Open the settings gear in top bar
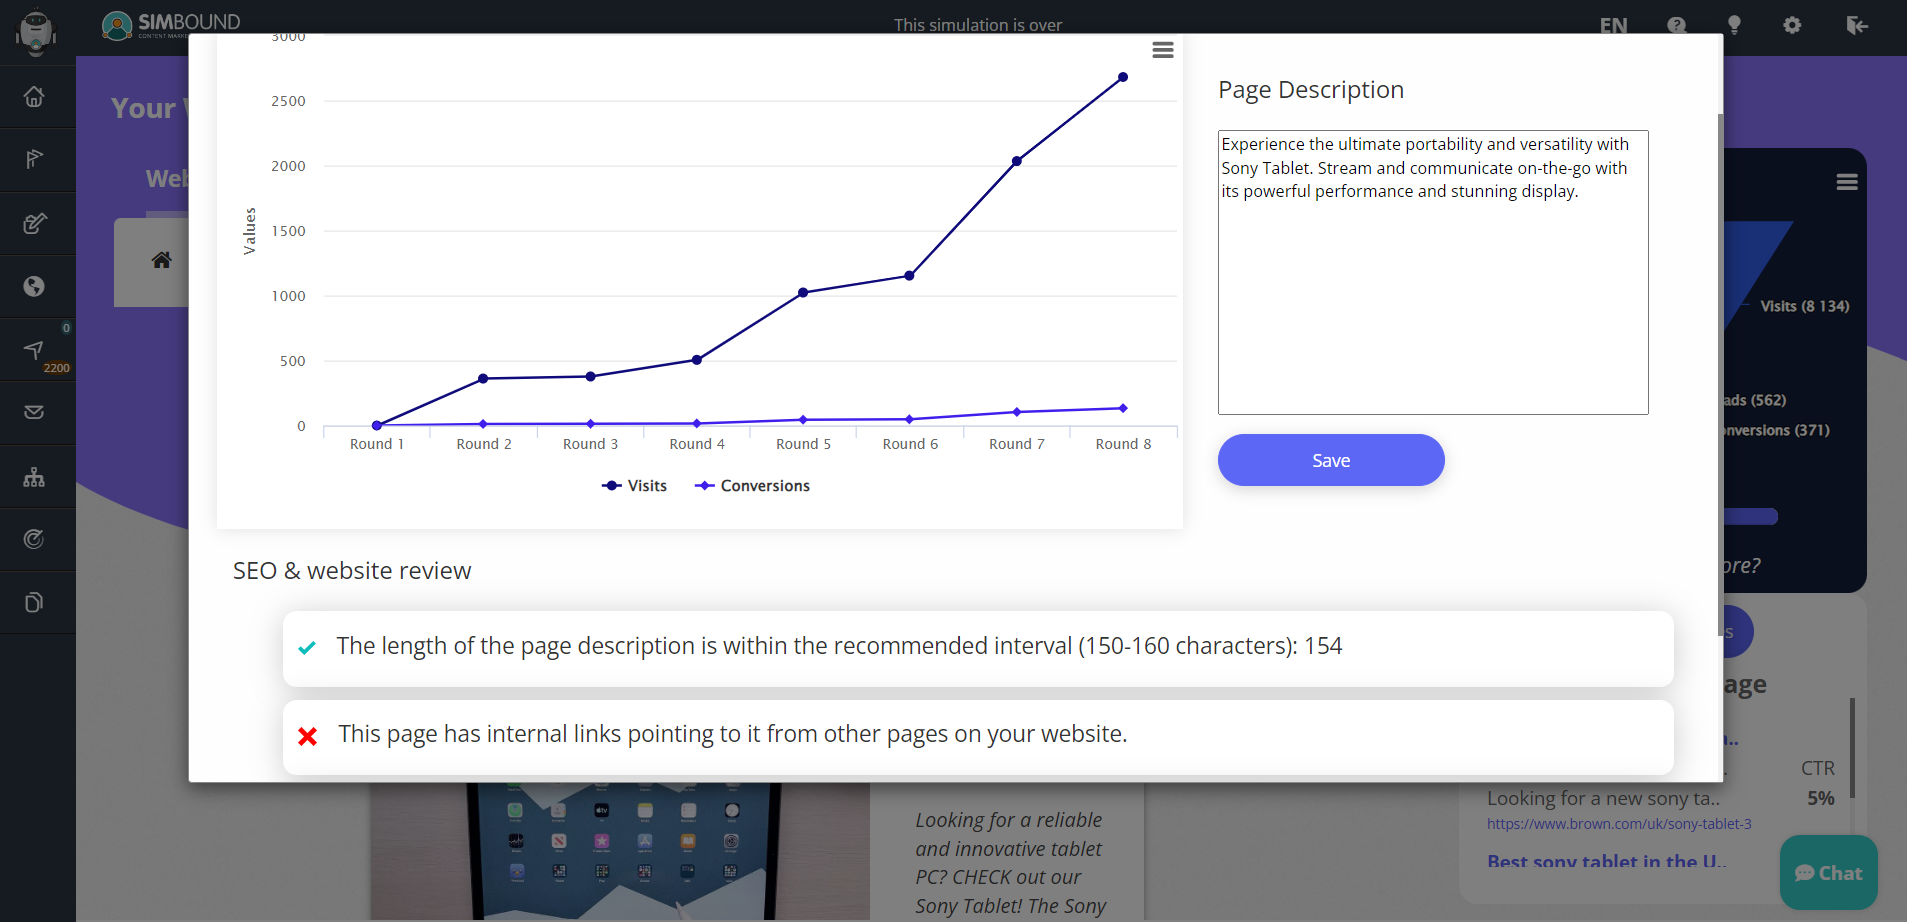This screenshot has width=1907, height=922. click(1792, 25)
